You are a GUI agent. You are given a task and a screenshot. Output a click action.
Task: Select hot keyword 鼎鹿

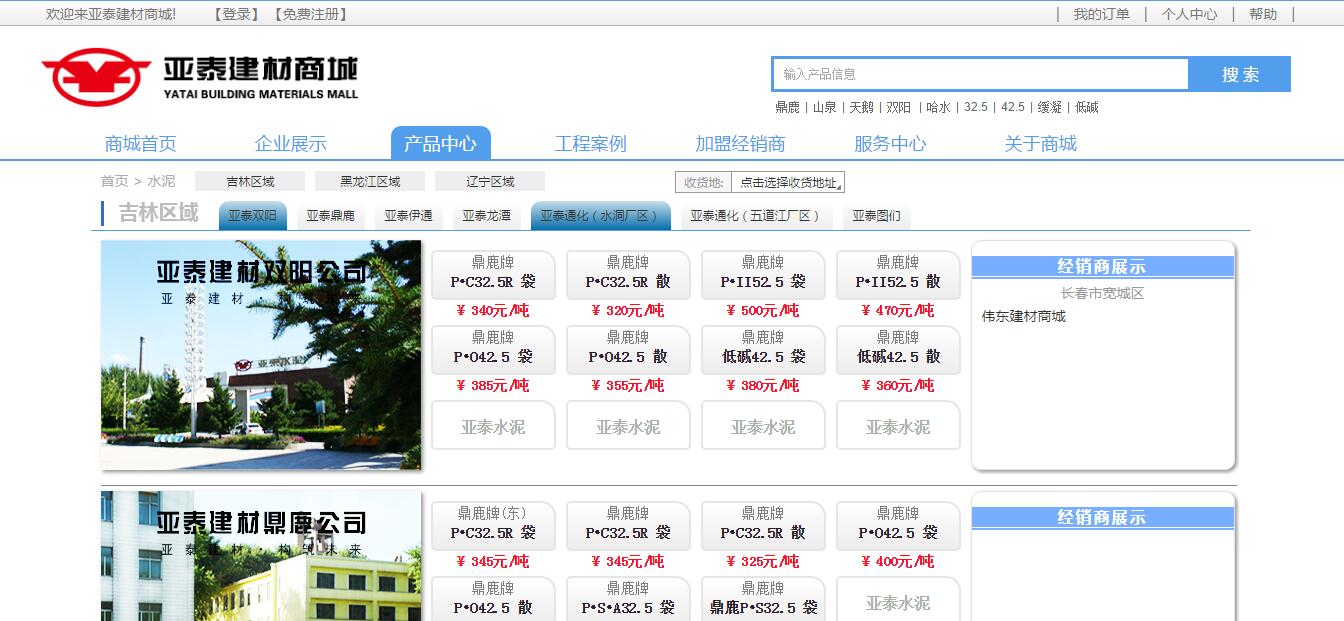[x=787, y=107]
